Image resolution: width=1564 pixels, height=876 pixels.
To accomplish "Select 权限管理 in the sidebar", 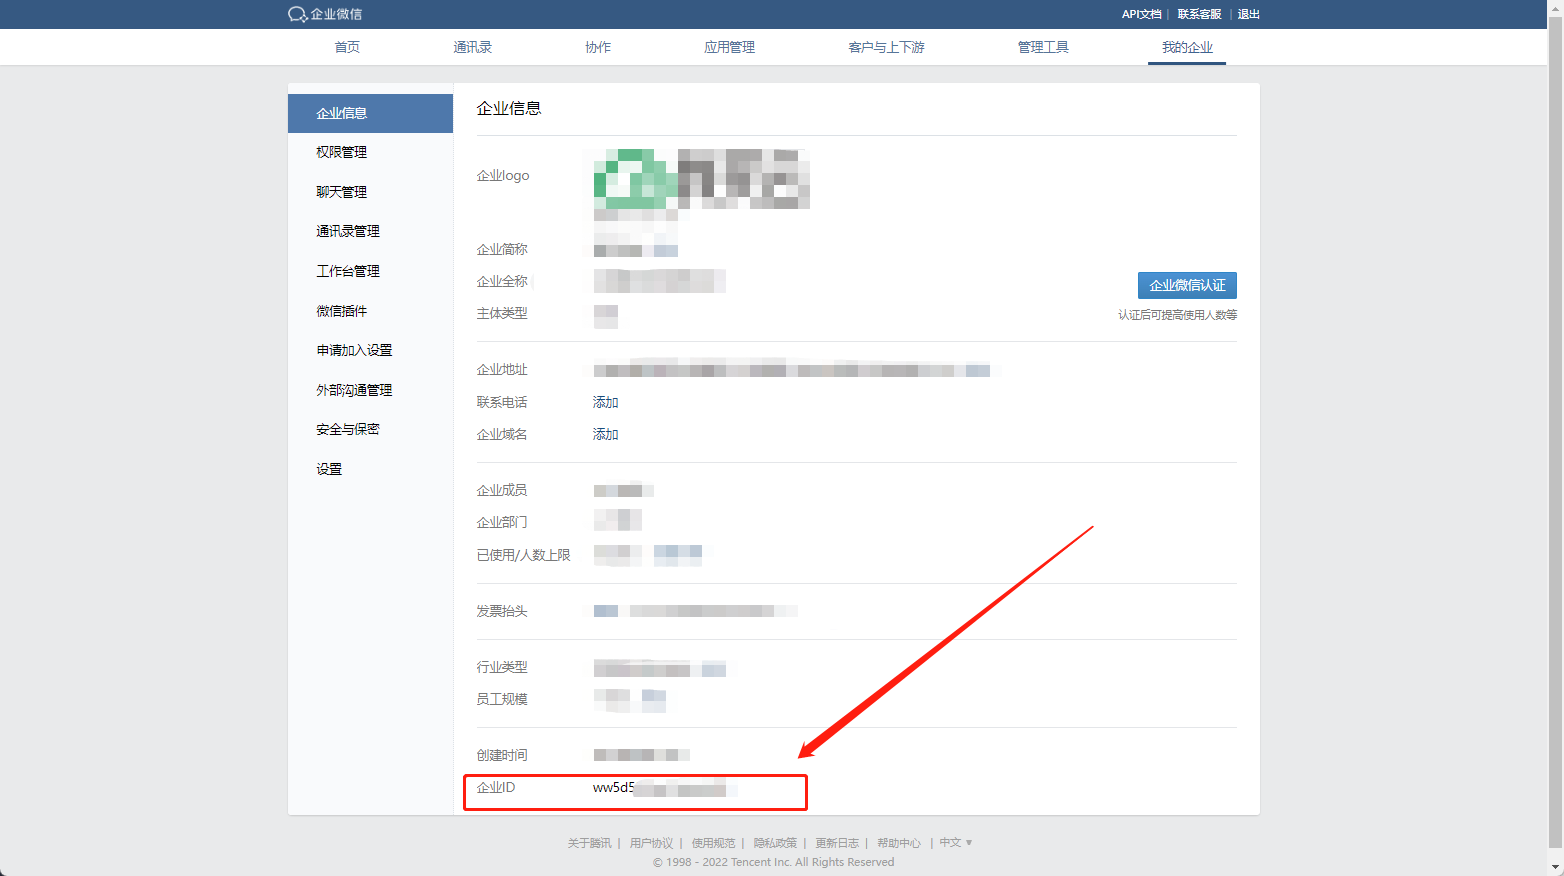I will [342, 152].
